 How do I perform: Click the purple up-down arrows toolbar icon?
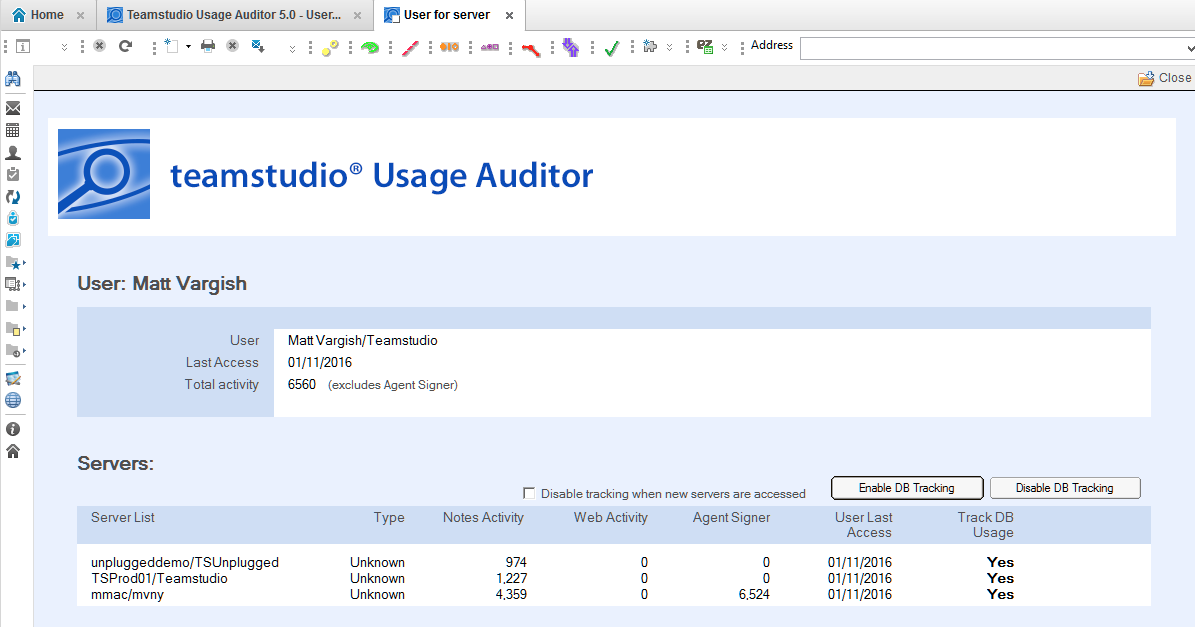(571, 48)
